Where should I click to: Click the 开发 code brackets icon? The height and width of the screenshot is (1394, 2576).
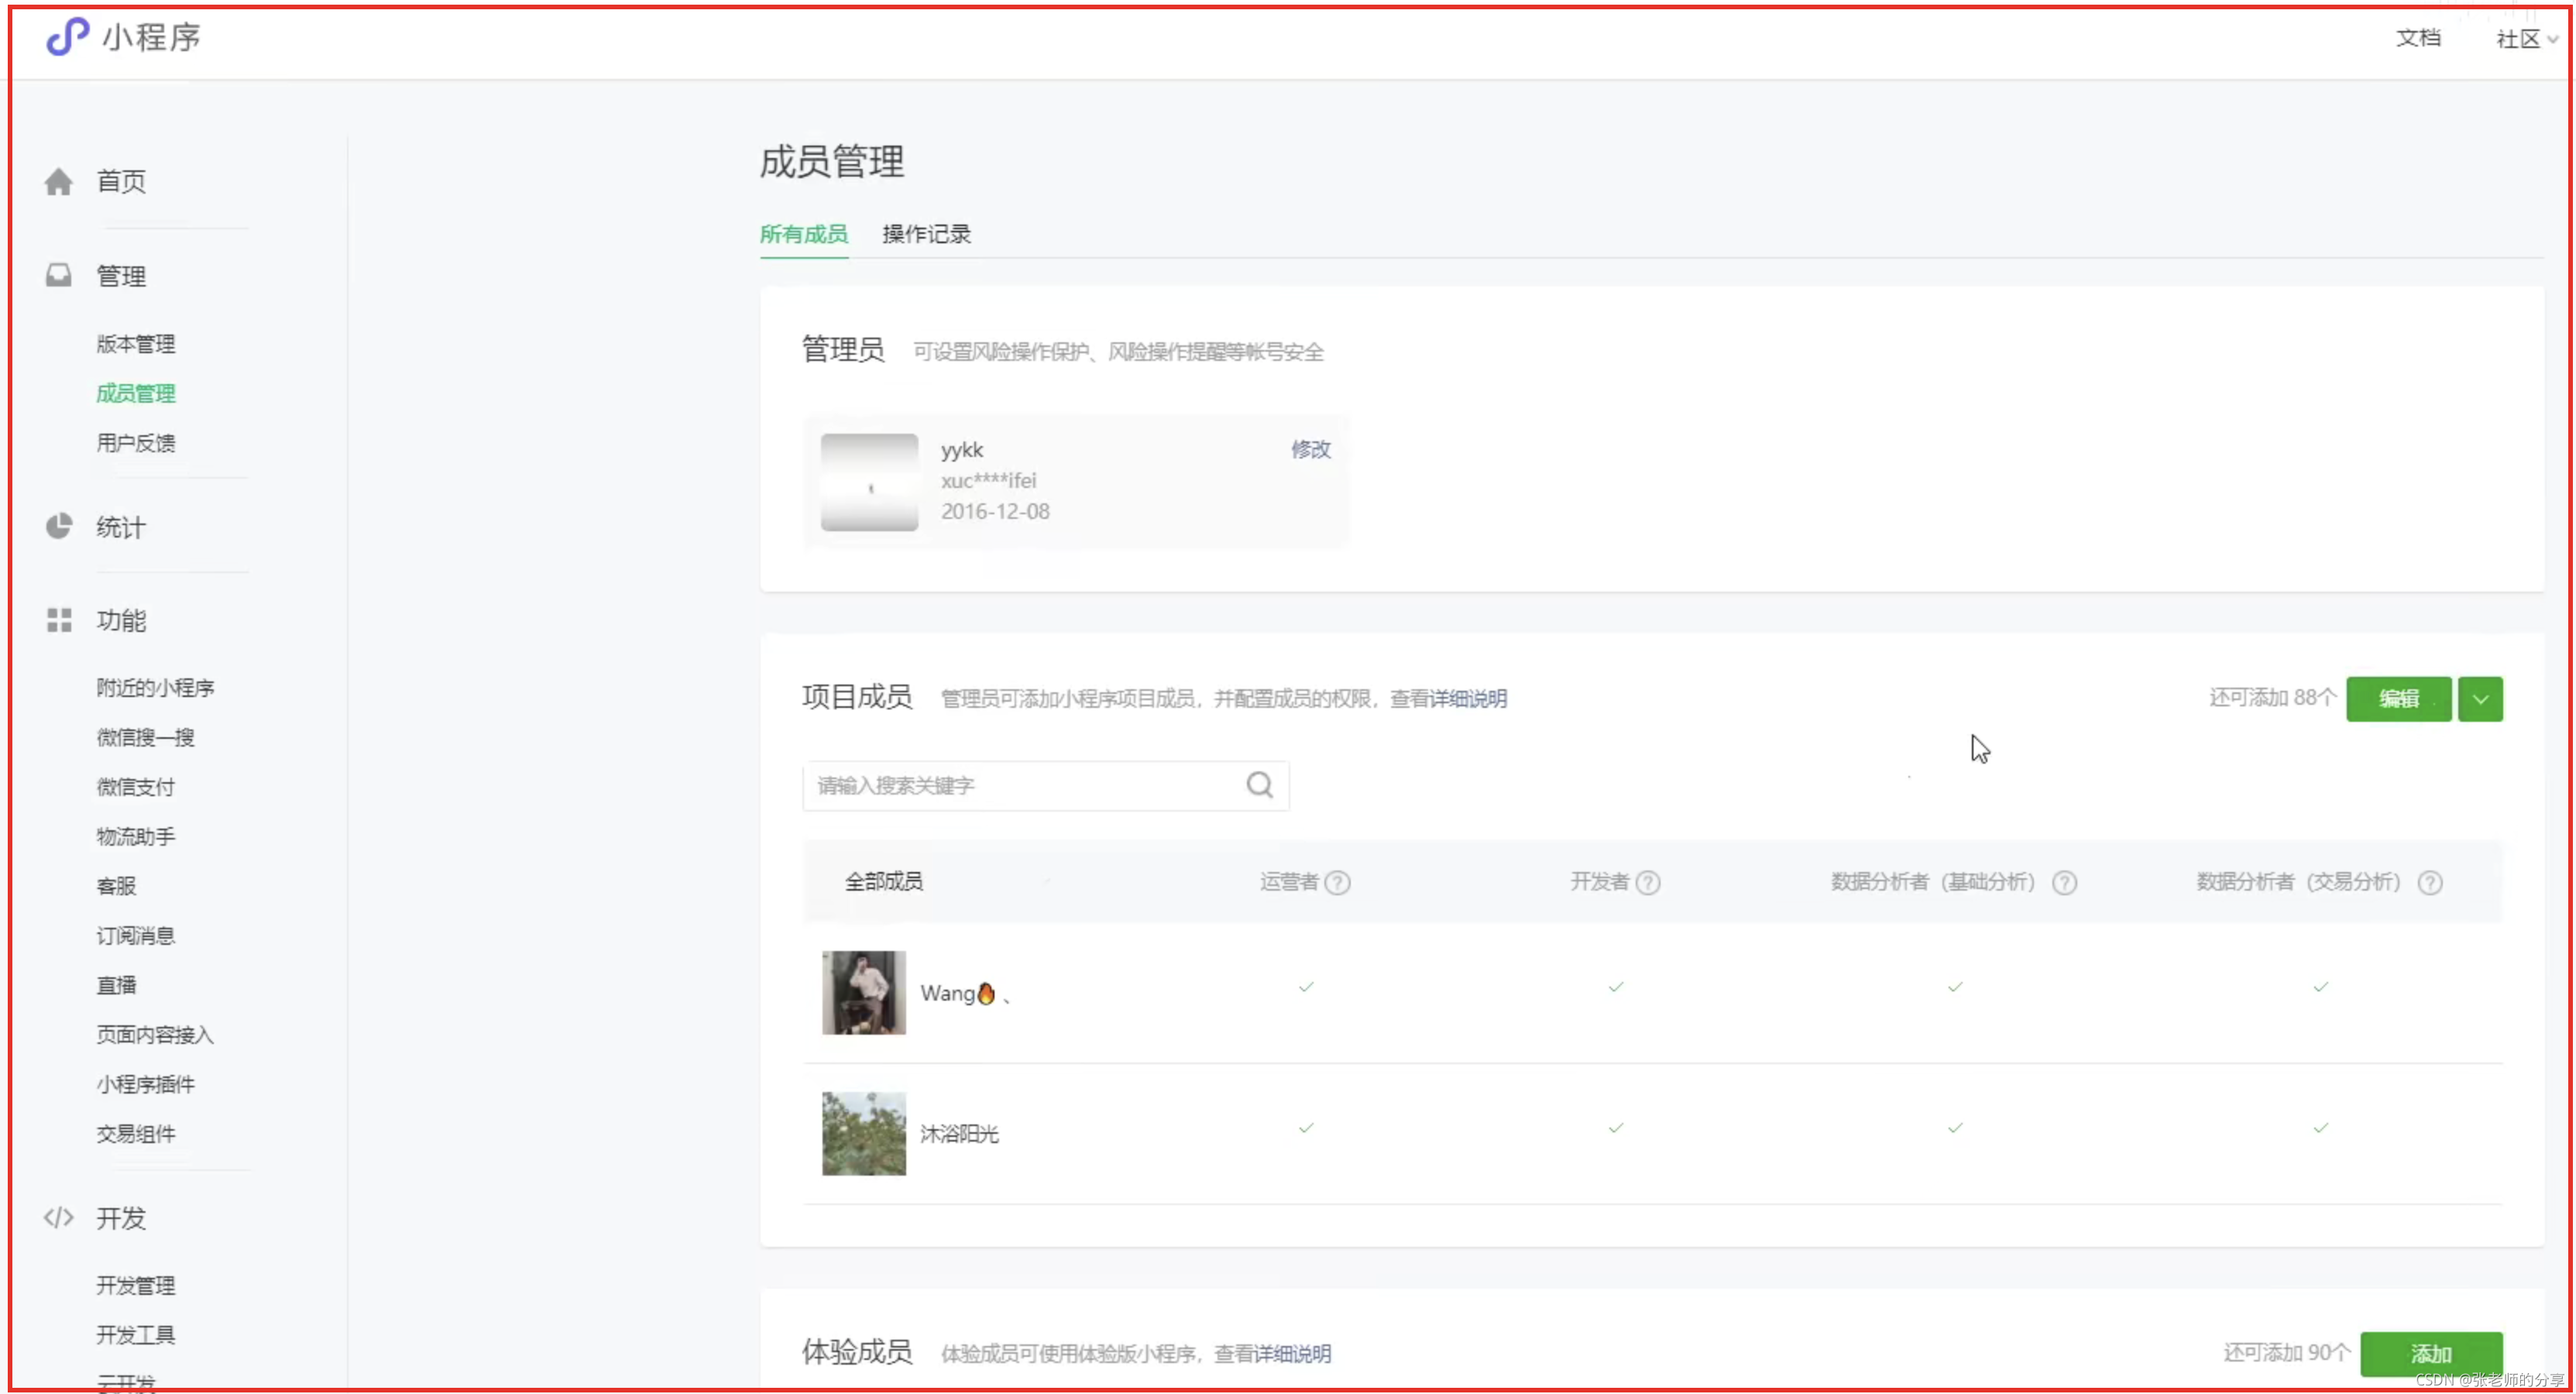[x=59, y=1217]
